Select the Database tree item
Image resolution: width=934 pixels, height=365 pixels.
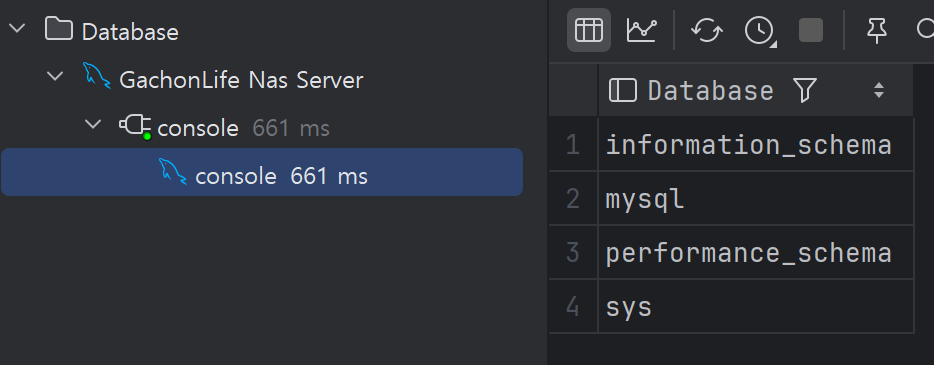pos(130,32)
